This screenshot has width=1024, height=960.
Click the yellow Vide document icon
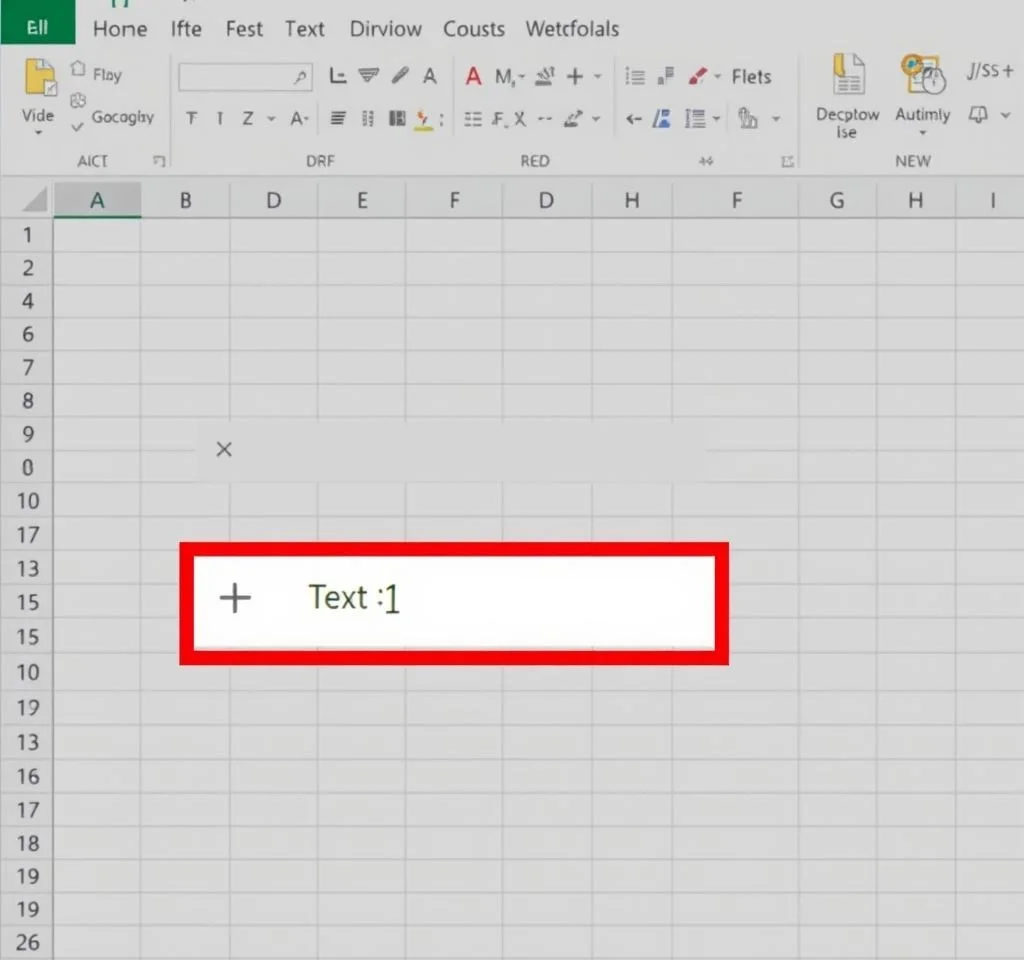tap(39, 78)
